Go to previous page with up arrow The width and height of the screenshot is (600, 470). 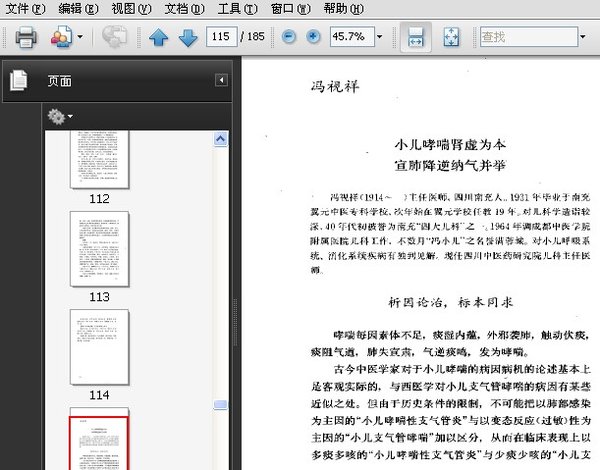click(158, 38)
